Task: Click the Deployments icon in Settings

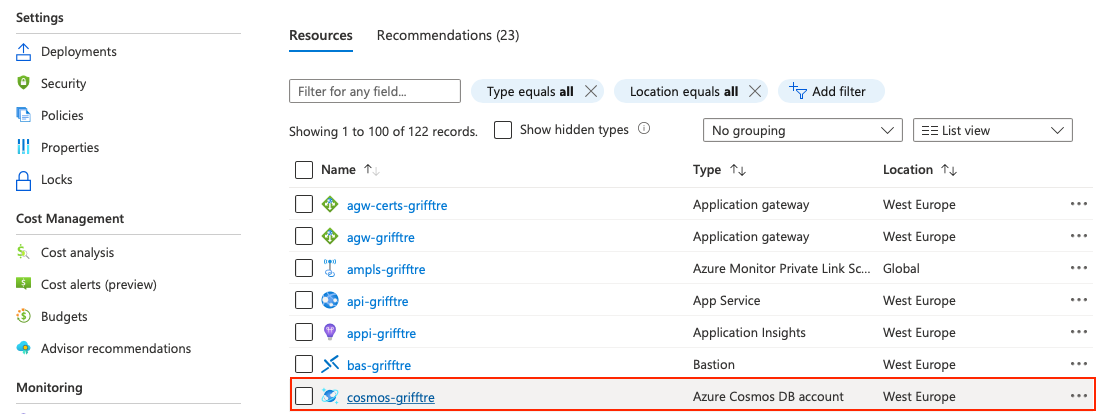Action: [24, 52]
